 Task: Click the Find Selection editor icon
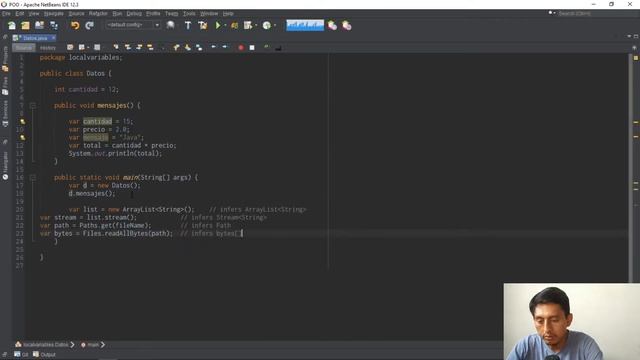pyautogui.click(x=116, y=47)
